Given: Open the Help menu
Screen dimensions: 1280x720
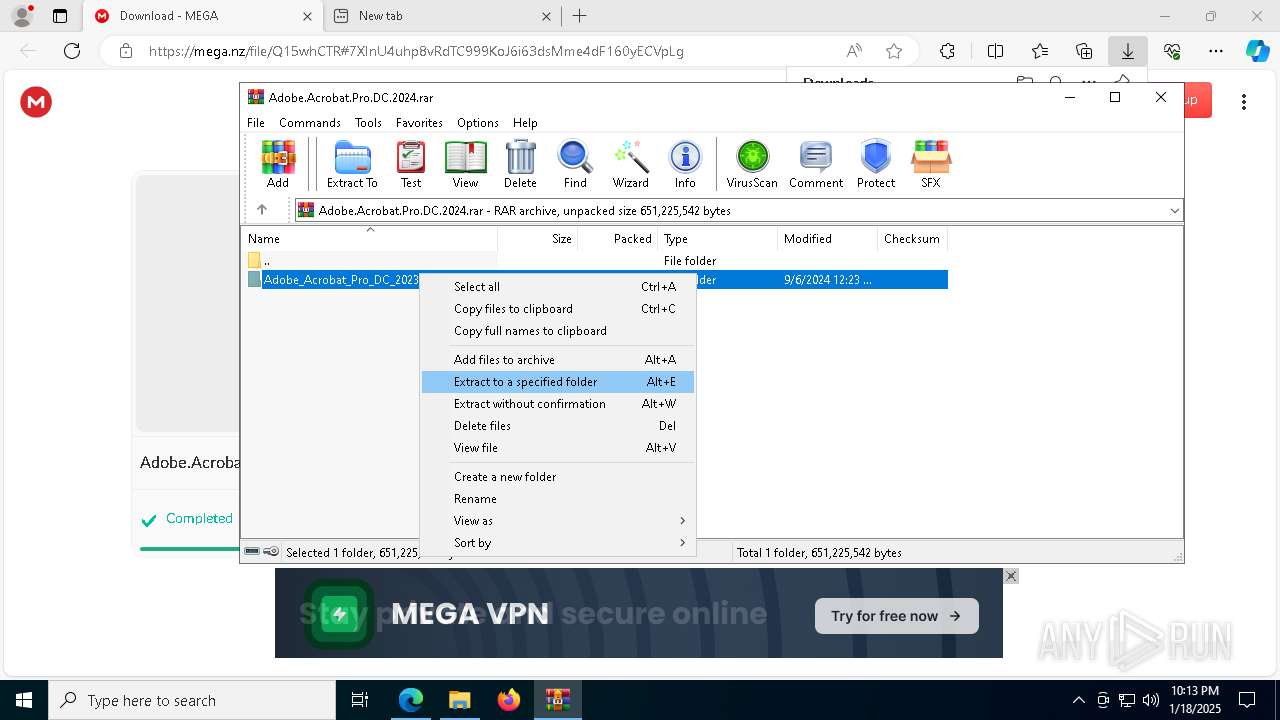Looking at the screenshot, I should 525,123.
